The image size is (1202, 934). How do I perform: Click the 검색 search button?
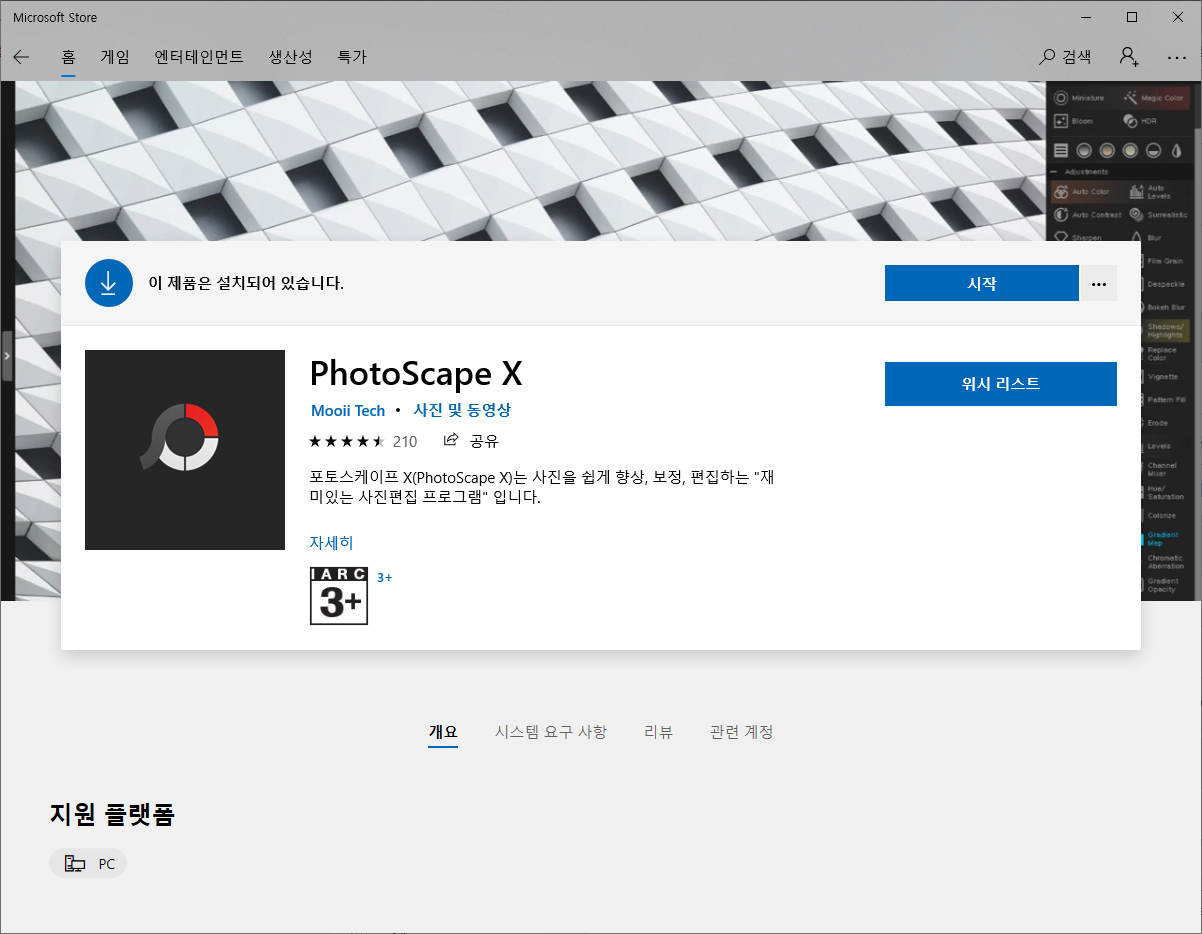click(x=1066, y=57)
